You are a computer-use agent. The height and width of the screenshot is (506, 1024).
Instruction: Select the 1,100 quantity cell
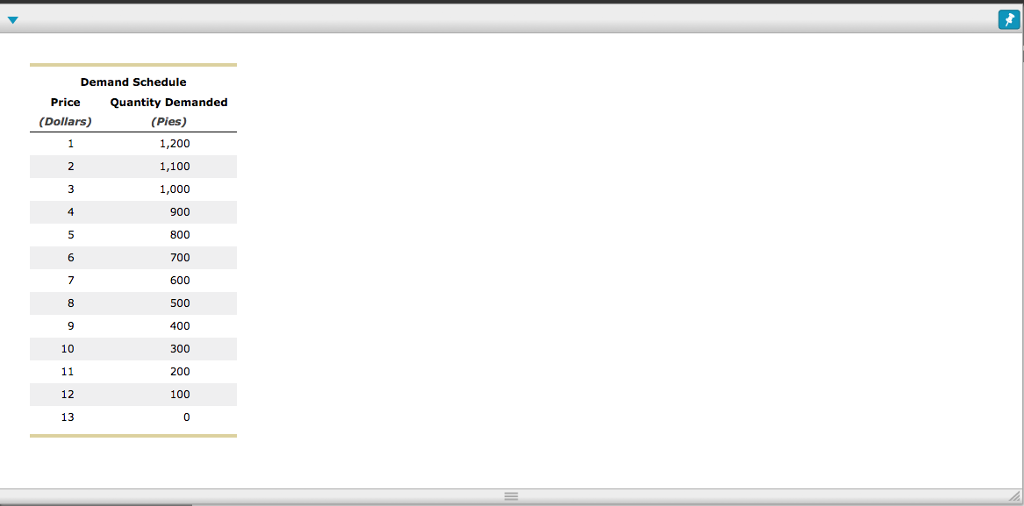[175, 166]
